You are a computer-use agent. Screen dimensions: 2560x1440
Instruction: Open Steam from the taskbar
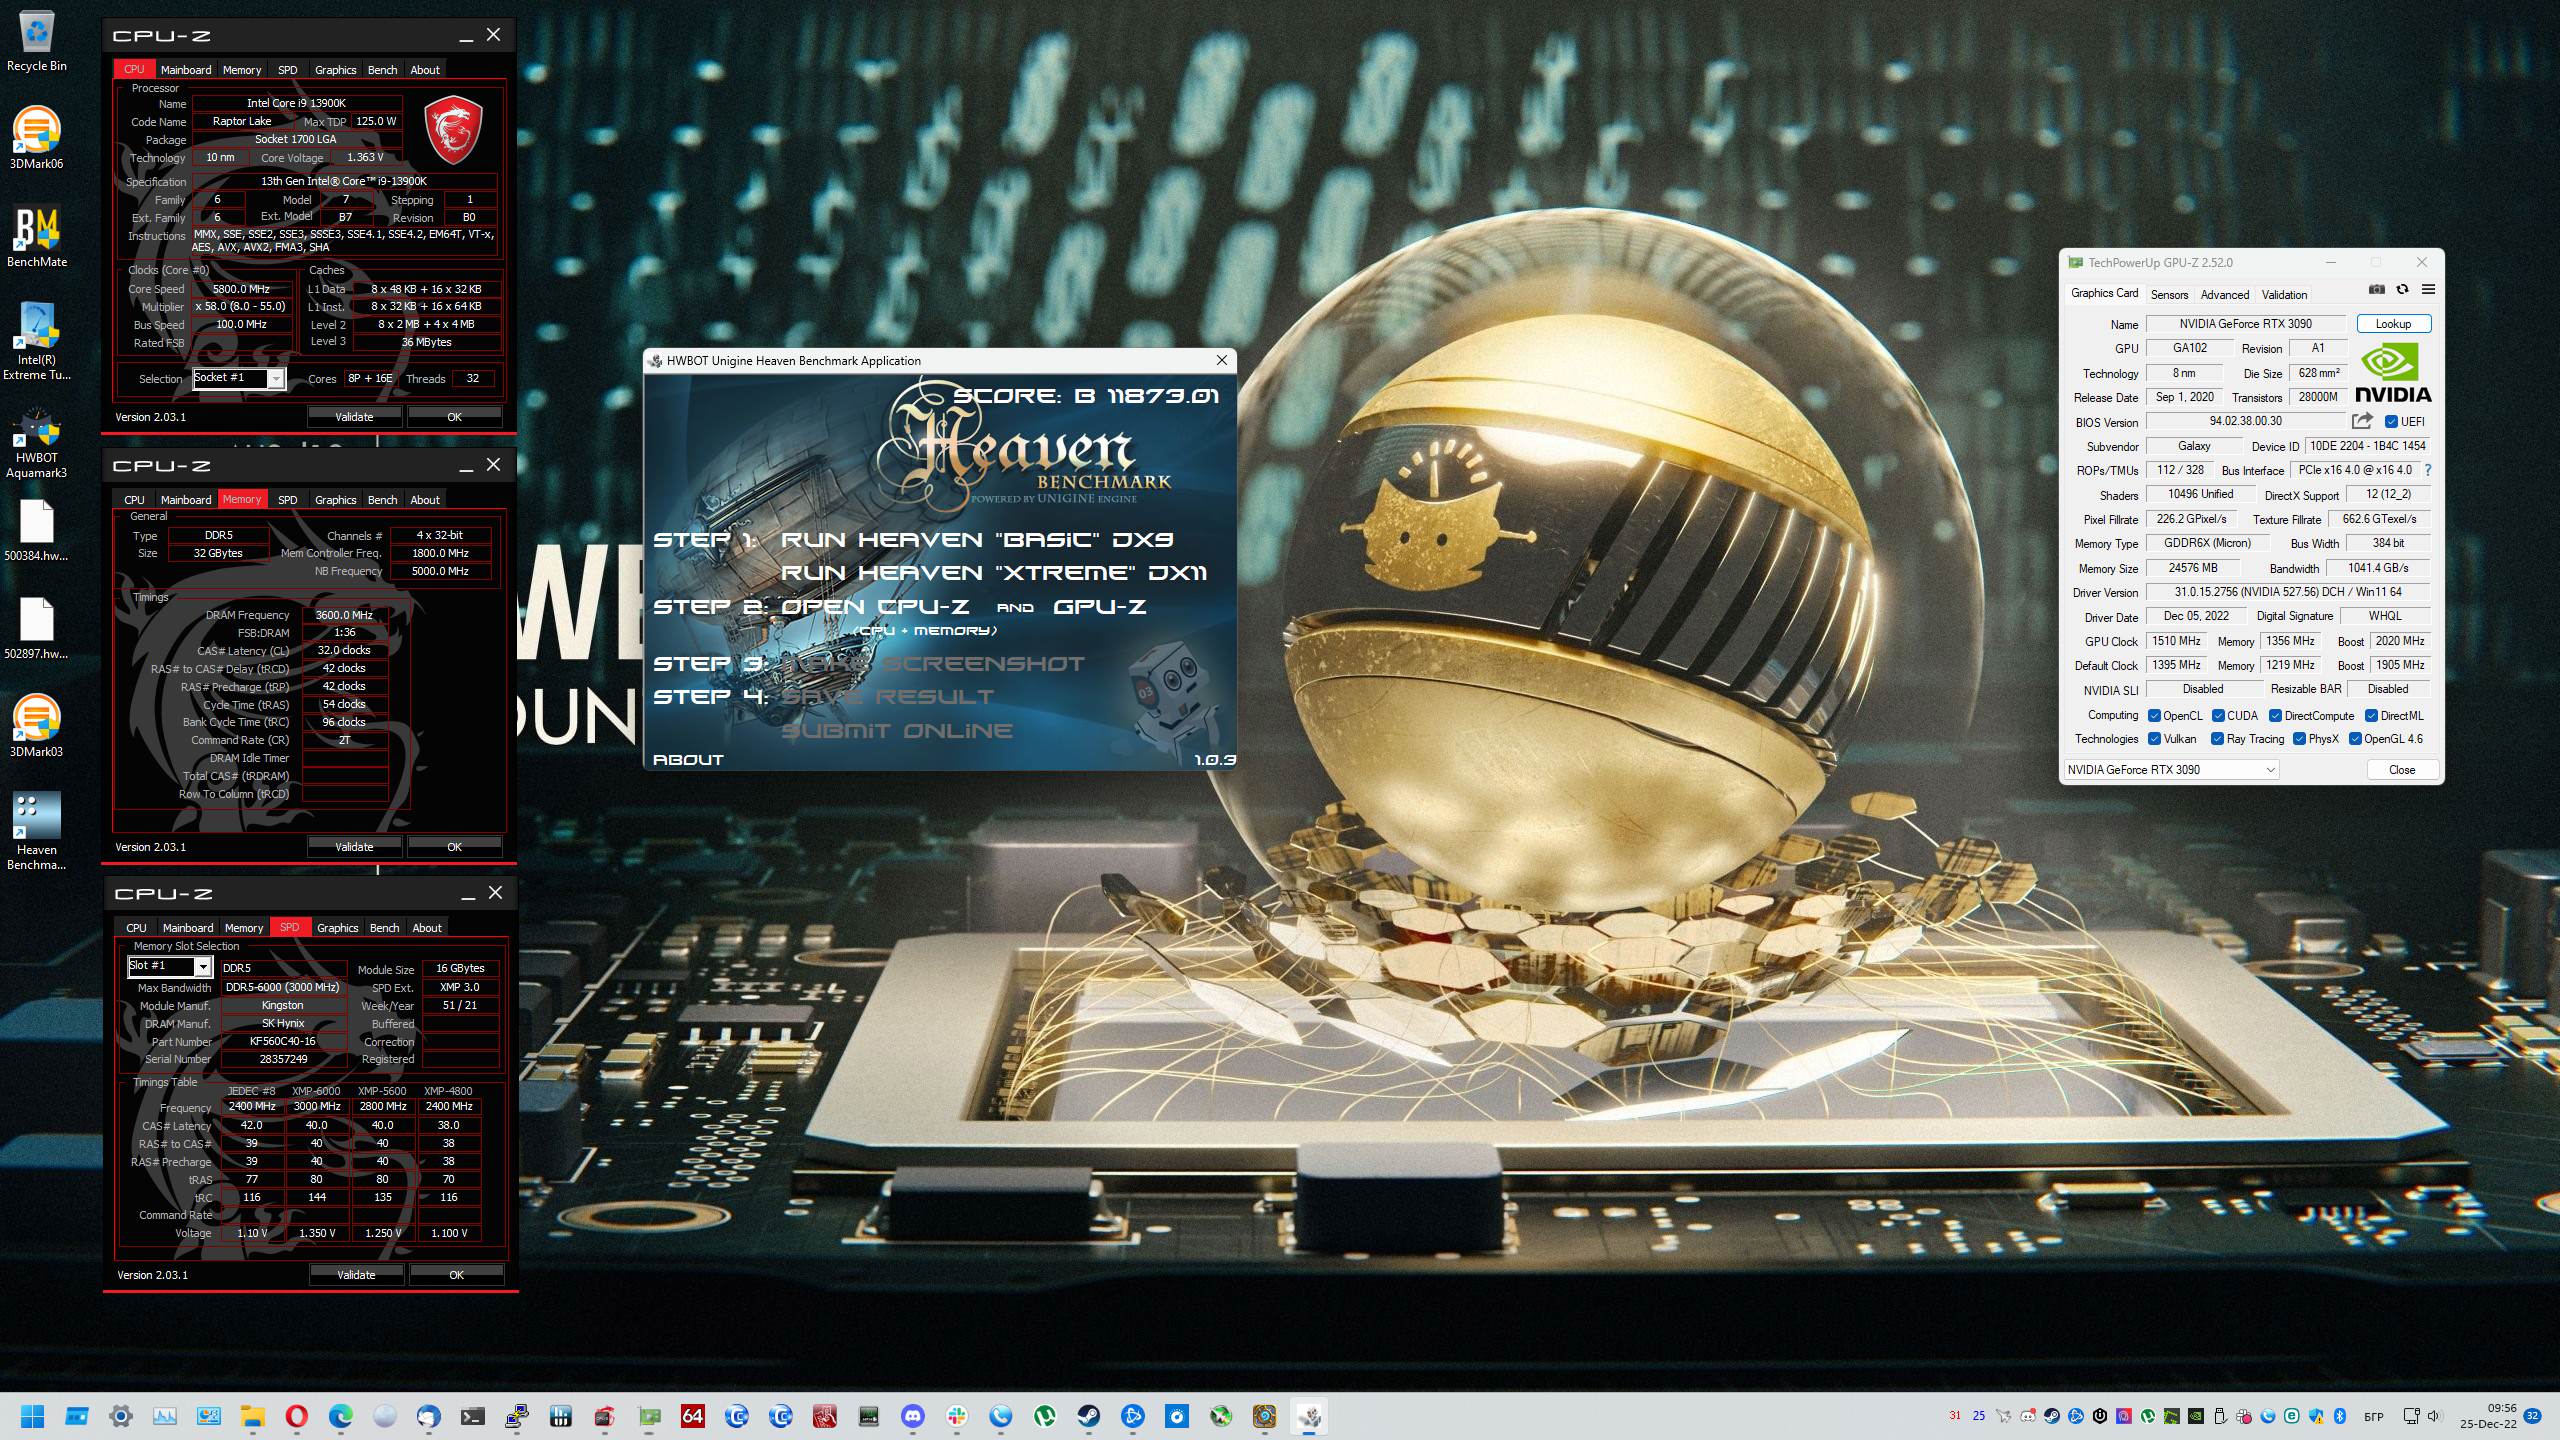(x=1088, y=1416)
